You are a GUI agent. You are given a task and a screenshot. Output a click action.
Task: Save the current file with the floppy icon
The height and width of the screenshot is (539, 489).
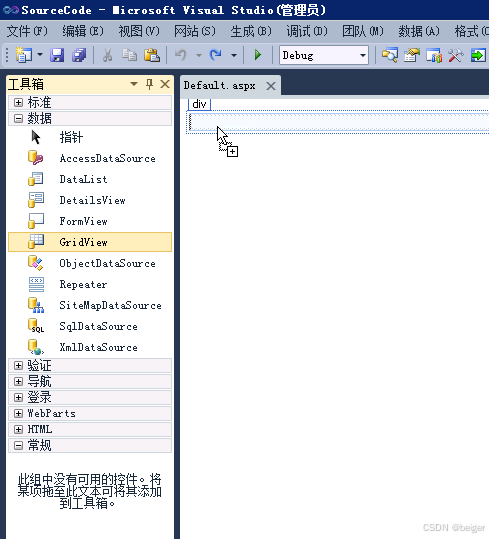(57, 55)
